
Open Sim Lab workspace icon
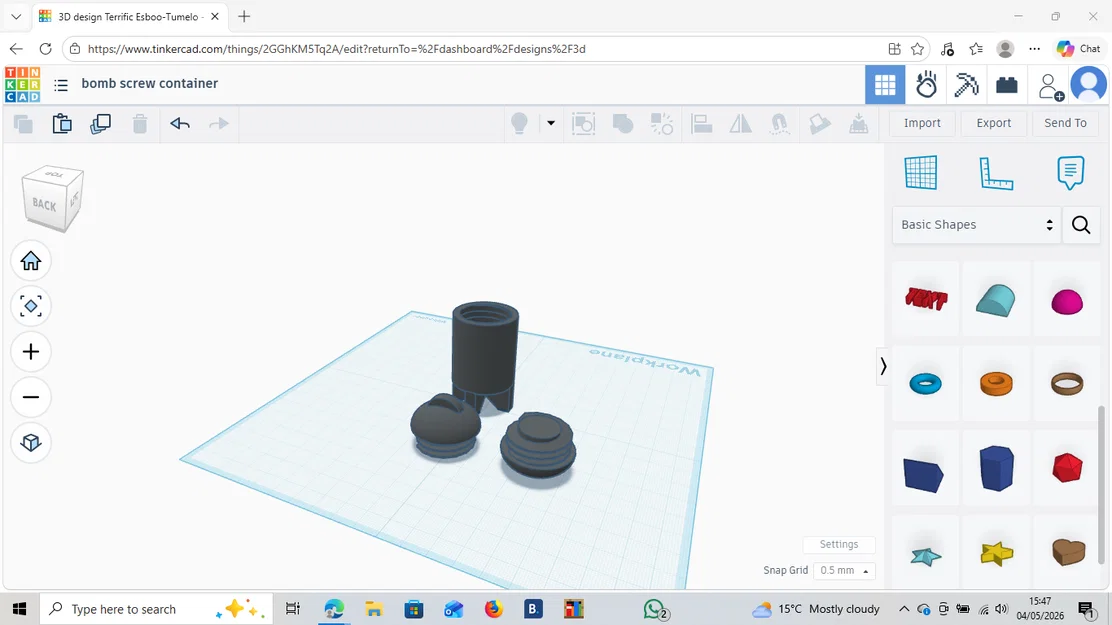926,85
